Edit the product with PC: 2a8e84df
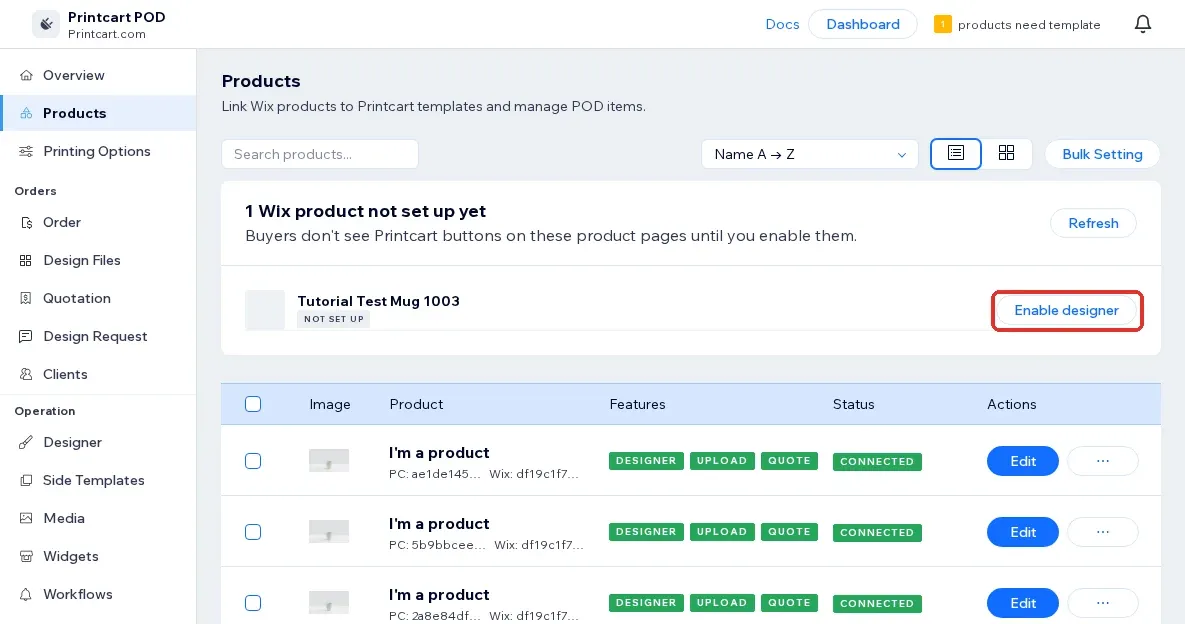This screenshot has height=624, width=1185. (1023, 603)
